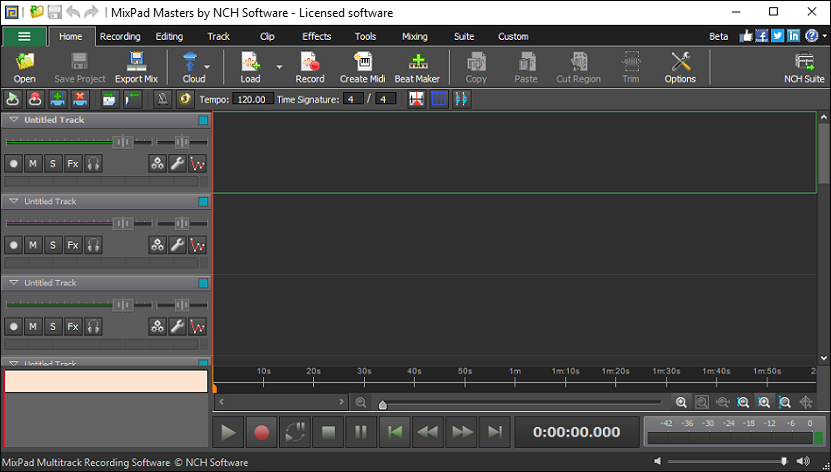
Task: Collapse the third Untitled Track triangle
Action: [14, 283]
